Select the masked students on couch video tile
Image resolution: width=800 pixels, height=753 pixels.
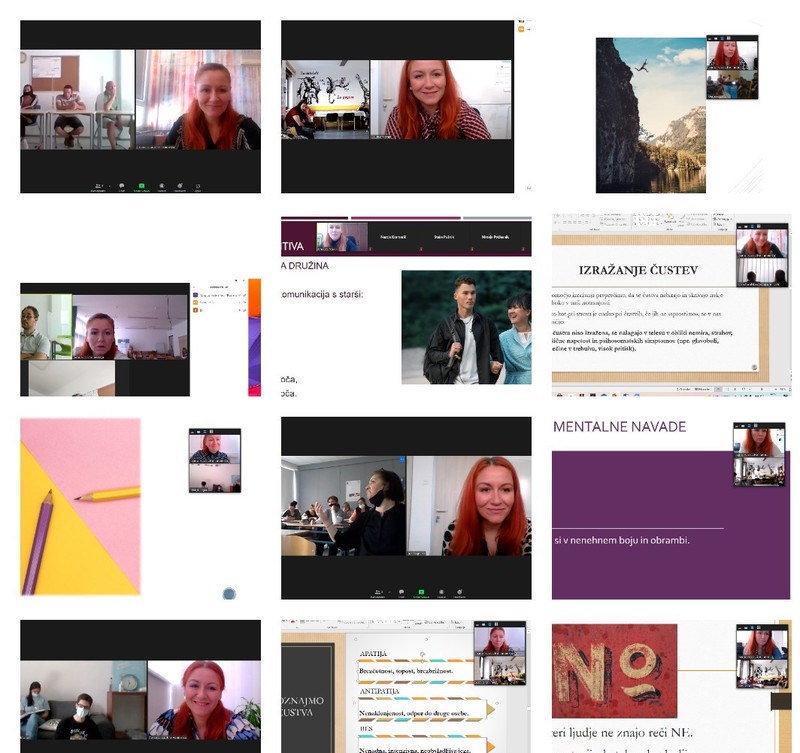(x=83, y=699)
